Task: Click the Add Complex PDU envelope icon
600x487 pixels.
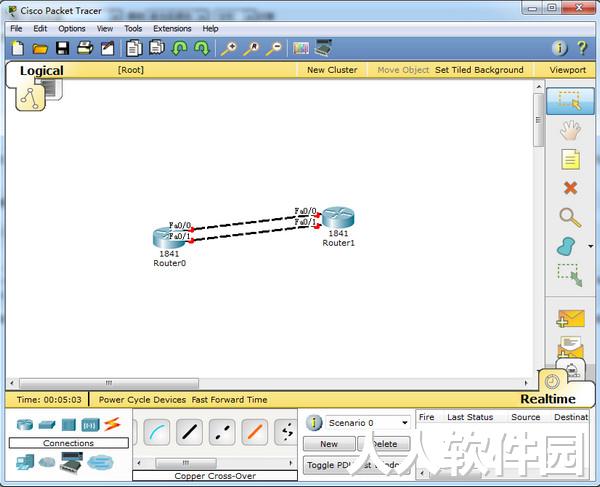Action: (571, 347)
